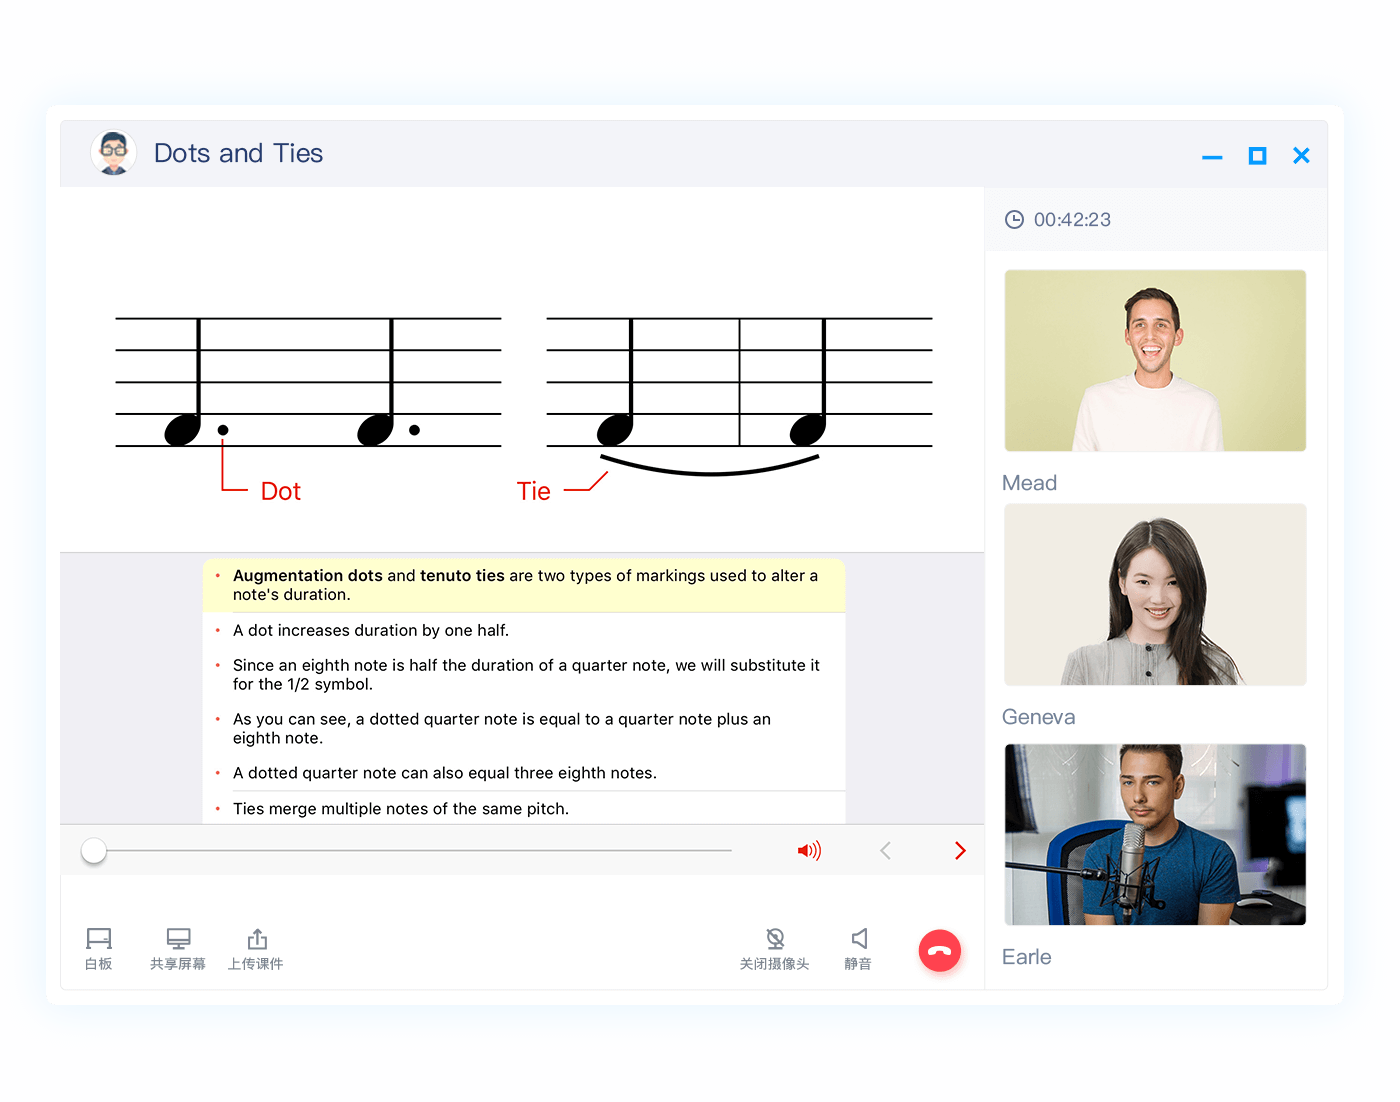Maximize the classroom window
1400x1102 pixels.
pos(1258,156)
